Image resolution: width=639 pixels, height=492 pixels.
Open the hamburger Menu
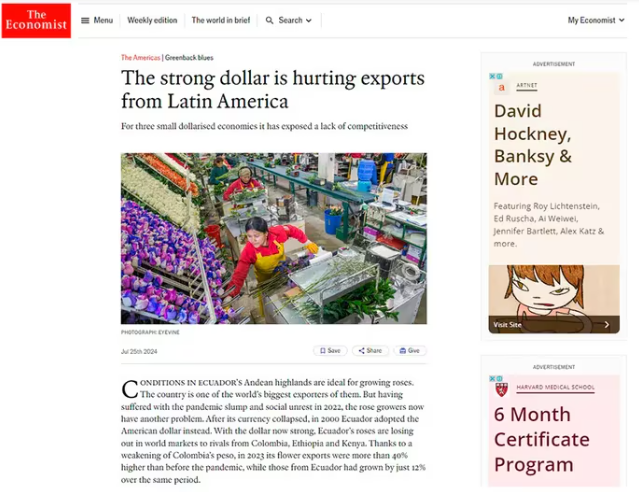point(97,20)
